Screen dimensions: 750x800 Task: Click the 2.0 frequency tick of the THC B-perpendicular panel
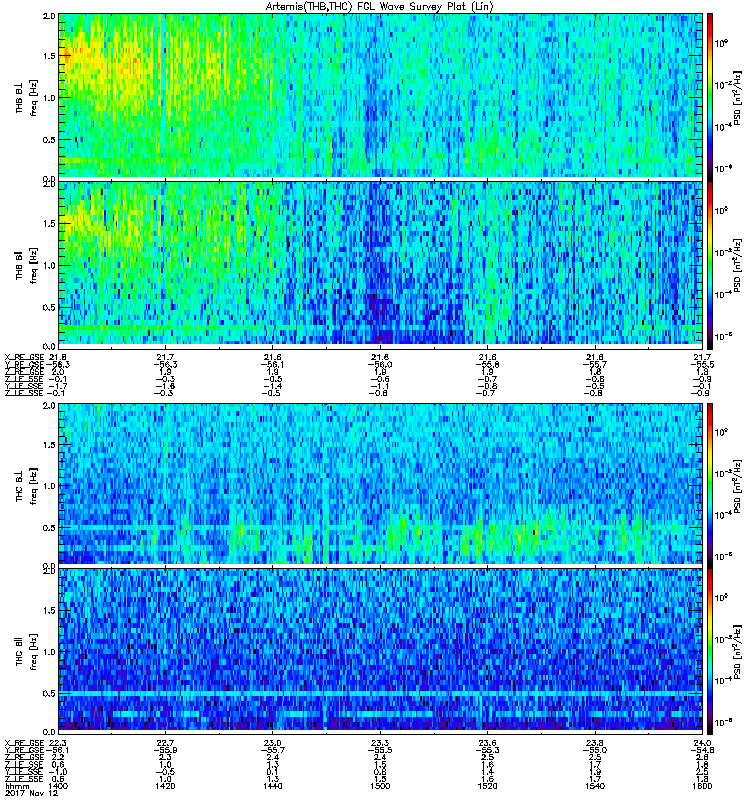pyautogui.click(x=49, y=406)
